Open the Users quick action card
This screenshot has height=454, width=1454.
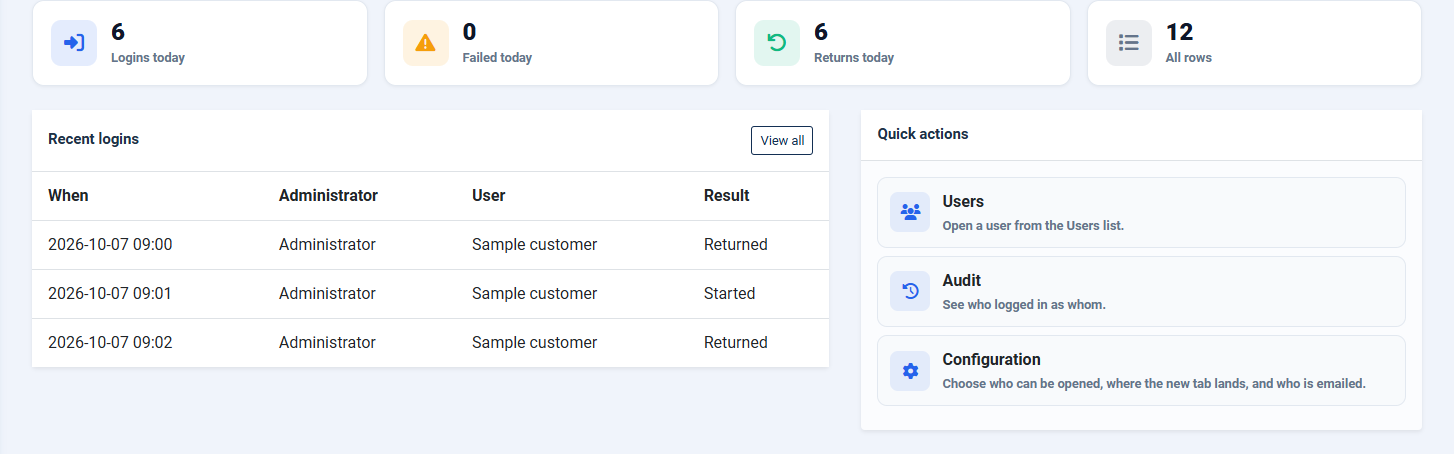1141,212
